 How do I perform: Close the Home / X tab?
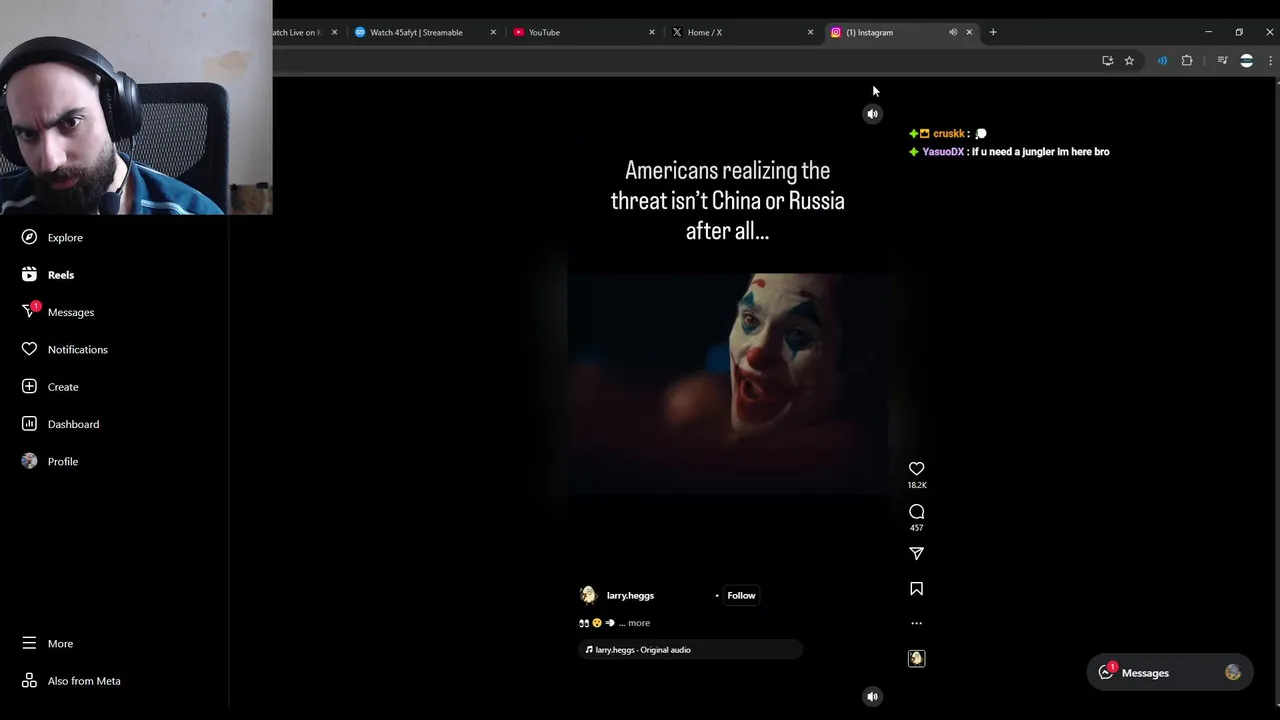coord(810,32)
